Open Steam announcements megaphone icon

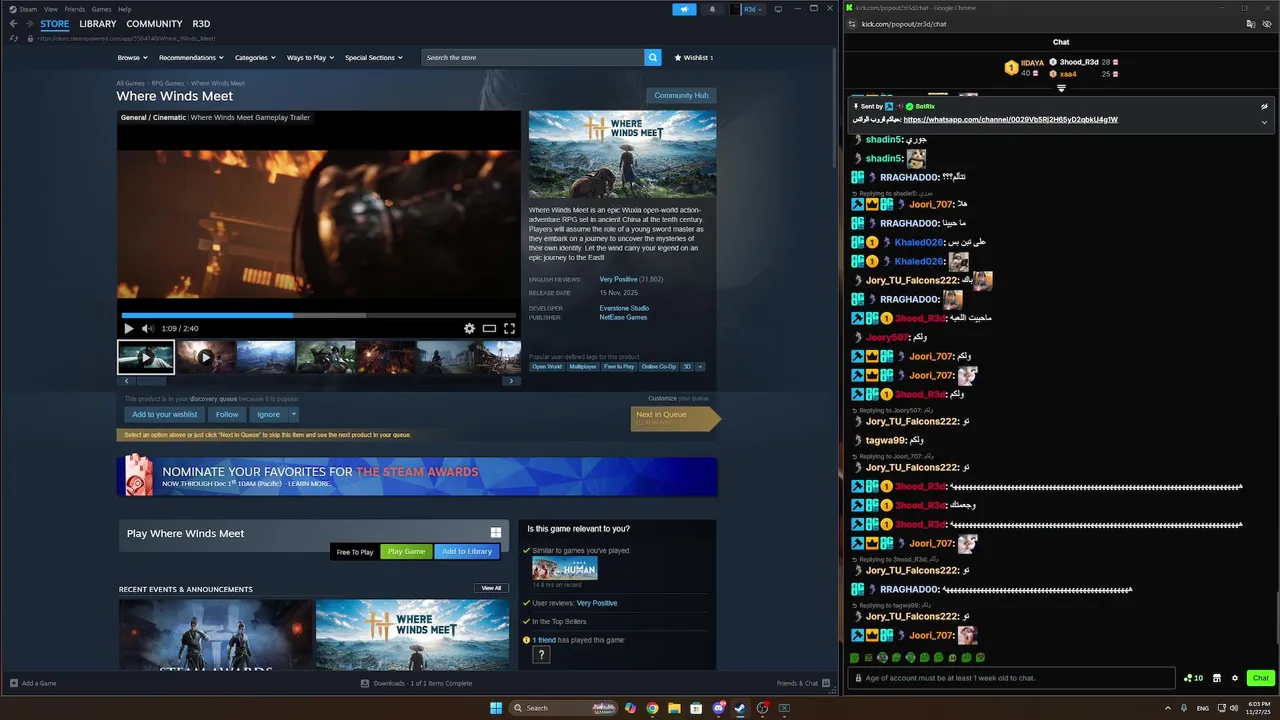(x=684, y=9)
